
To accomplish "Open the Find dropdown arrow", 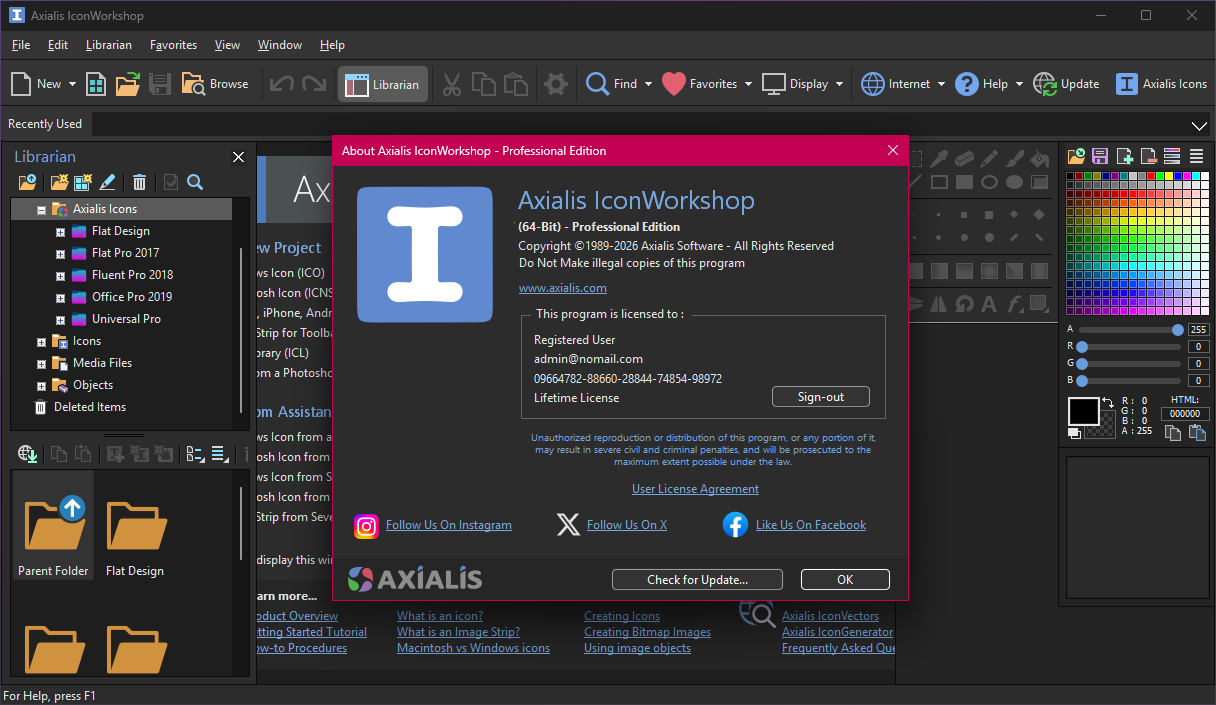I will [648, 84].
